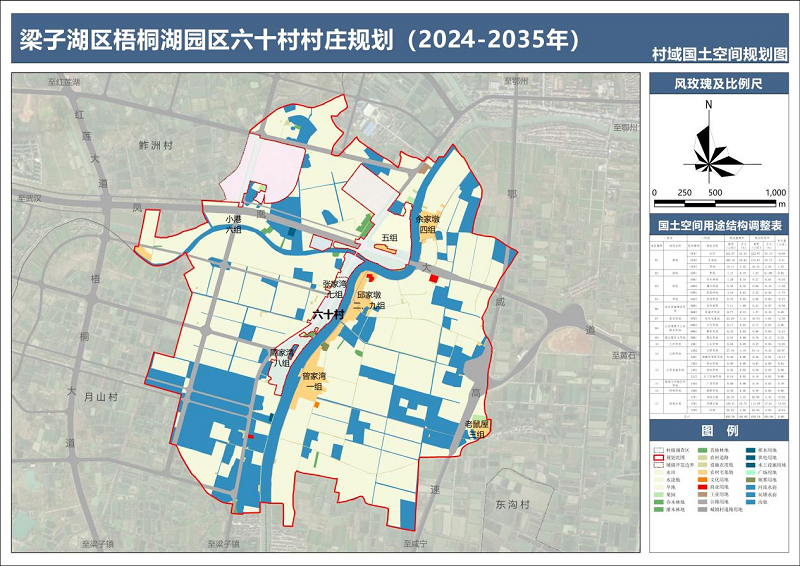Click the red-outlined 规划范围 legend symbol
Image resolution: width=800 pixels, height=566 pixels.
click(659, 458)
